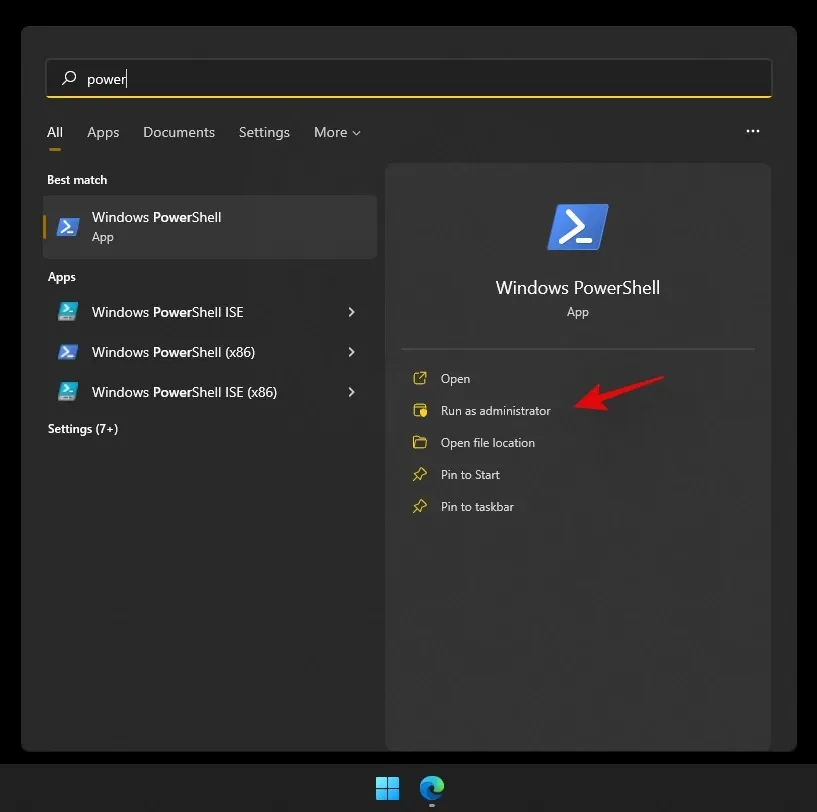Screen dimensions: 817x812
Task: Expand the Settings (7+) section
Action: [x=83, y=429]
